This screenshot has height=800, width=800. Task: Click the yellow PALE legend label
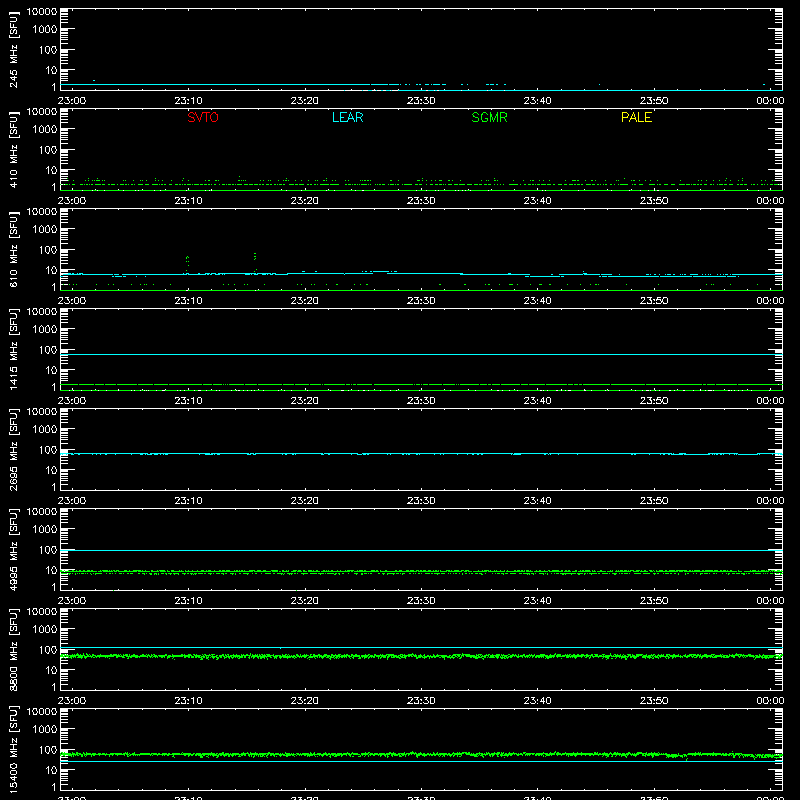[636, 117]
